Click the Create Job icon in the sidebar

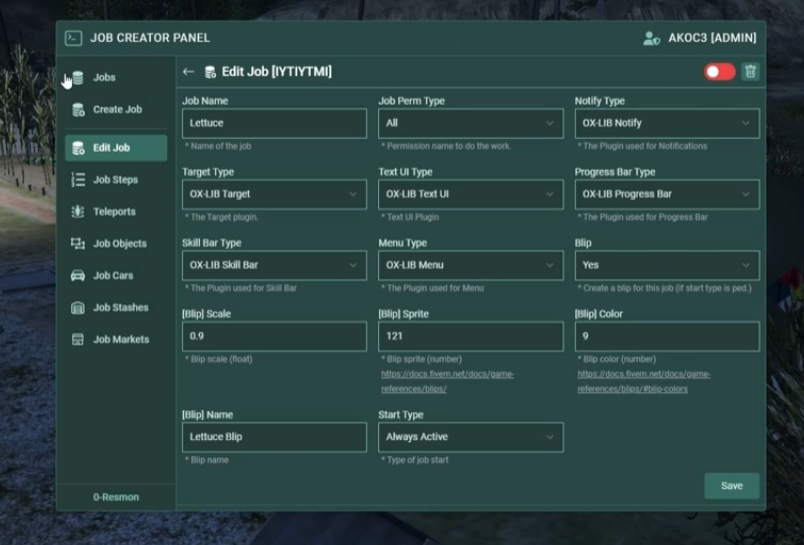click(78, 109)
